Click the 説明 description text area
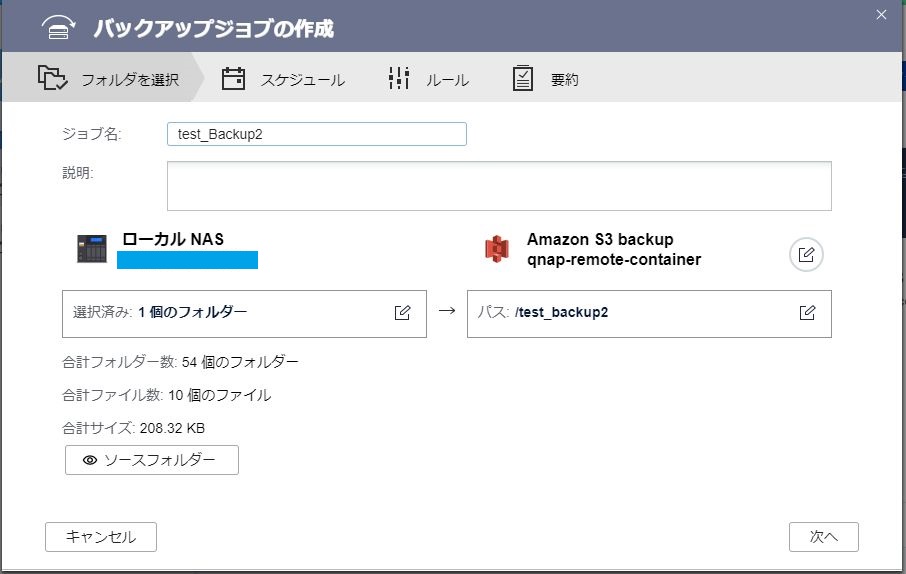The height and width of the screenshot is (574, 906). pyautogui.click(x=499, y=186)
